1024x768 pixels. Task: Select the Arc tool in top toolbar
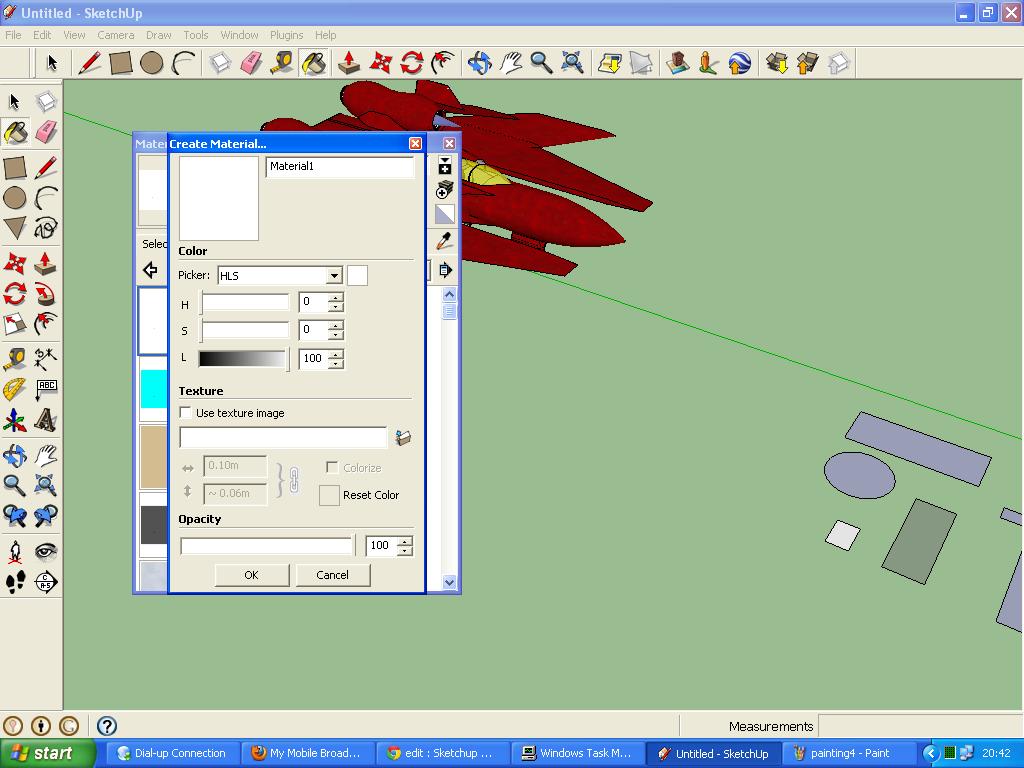[x=183, y=63]
